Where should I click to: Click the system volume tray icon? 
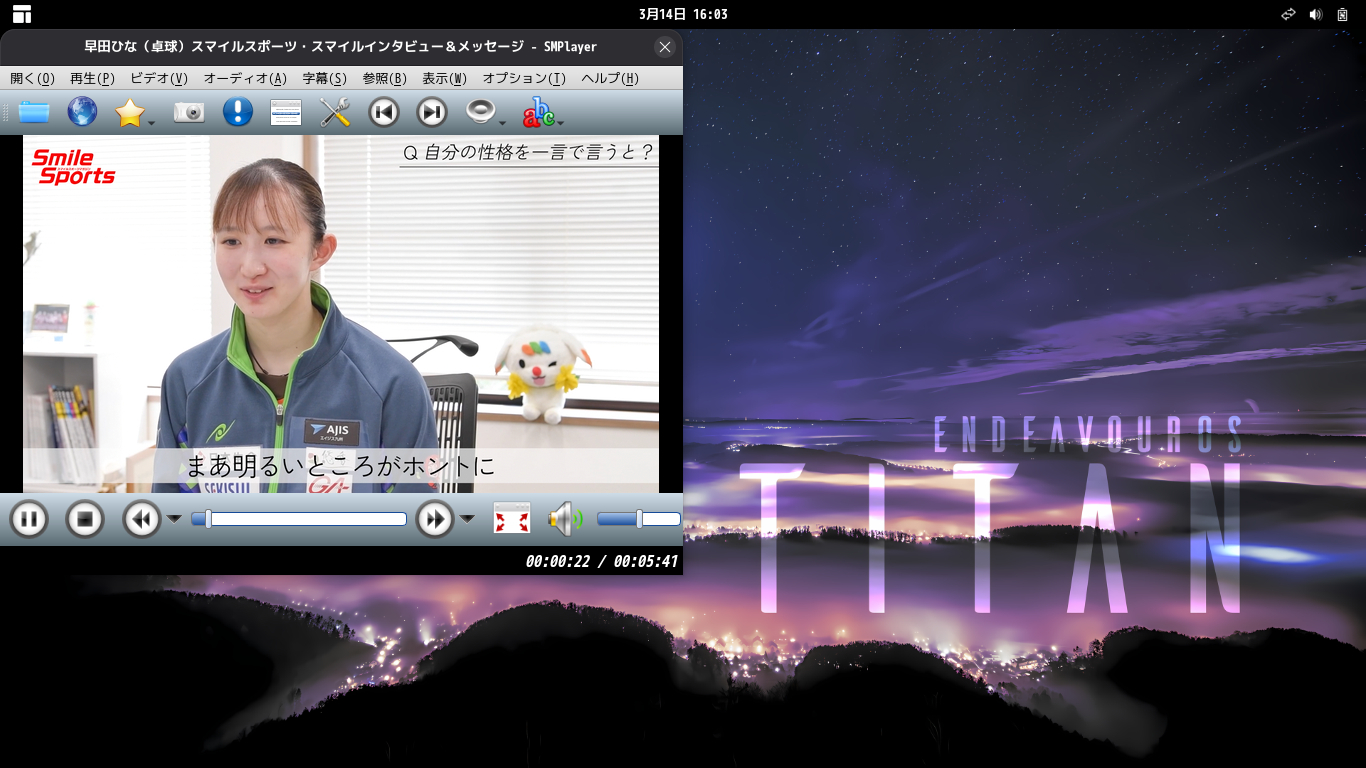tap(1316, 14)
